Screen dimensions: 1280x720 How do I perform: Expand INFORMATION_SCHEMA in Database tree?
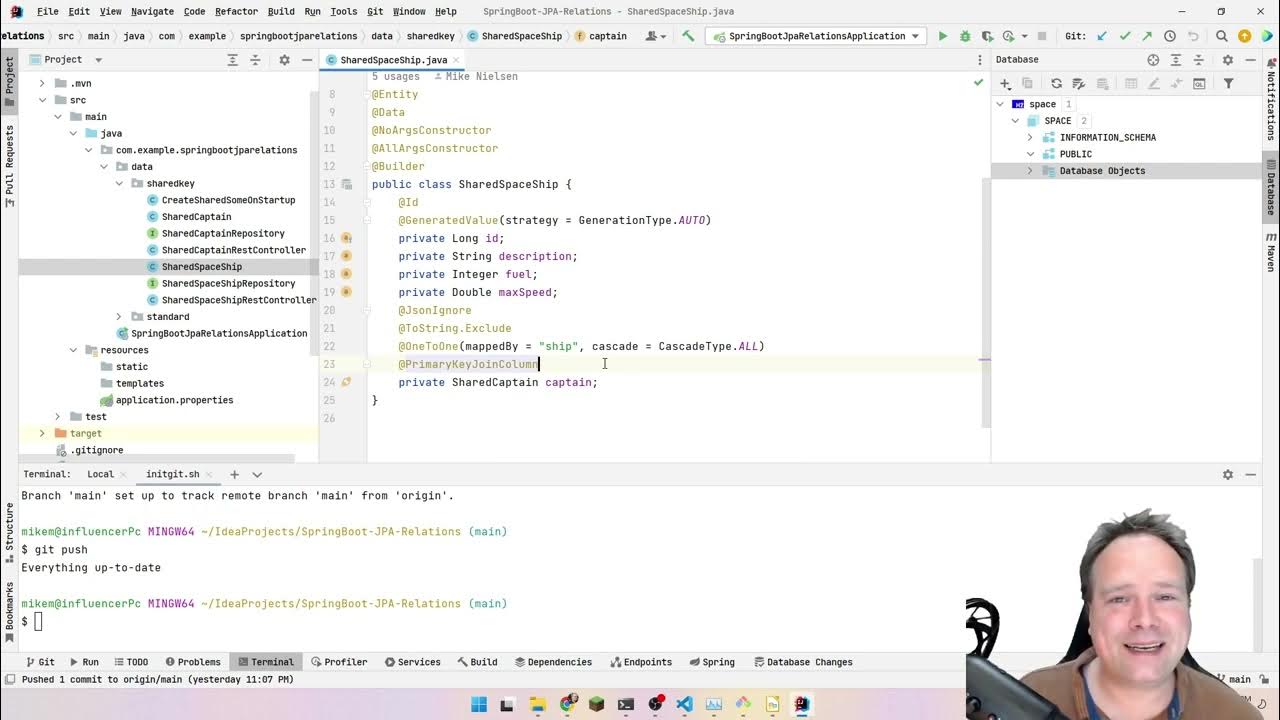pyautogui.click(x=1030, y=138)
